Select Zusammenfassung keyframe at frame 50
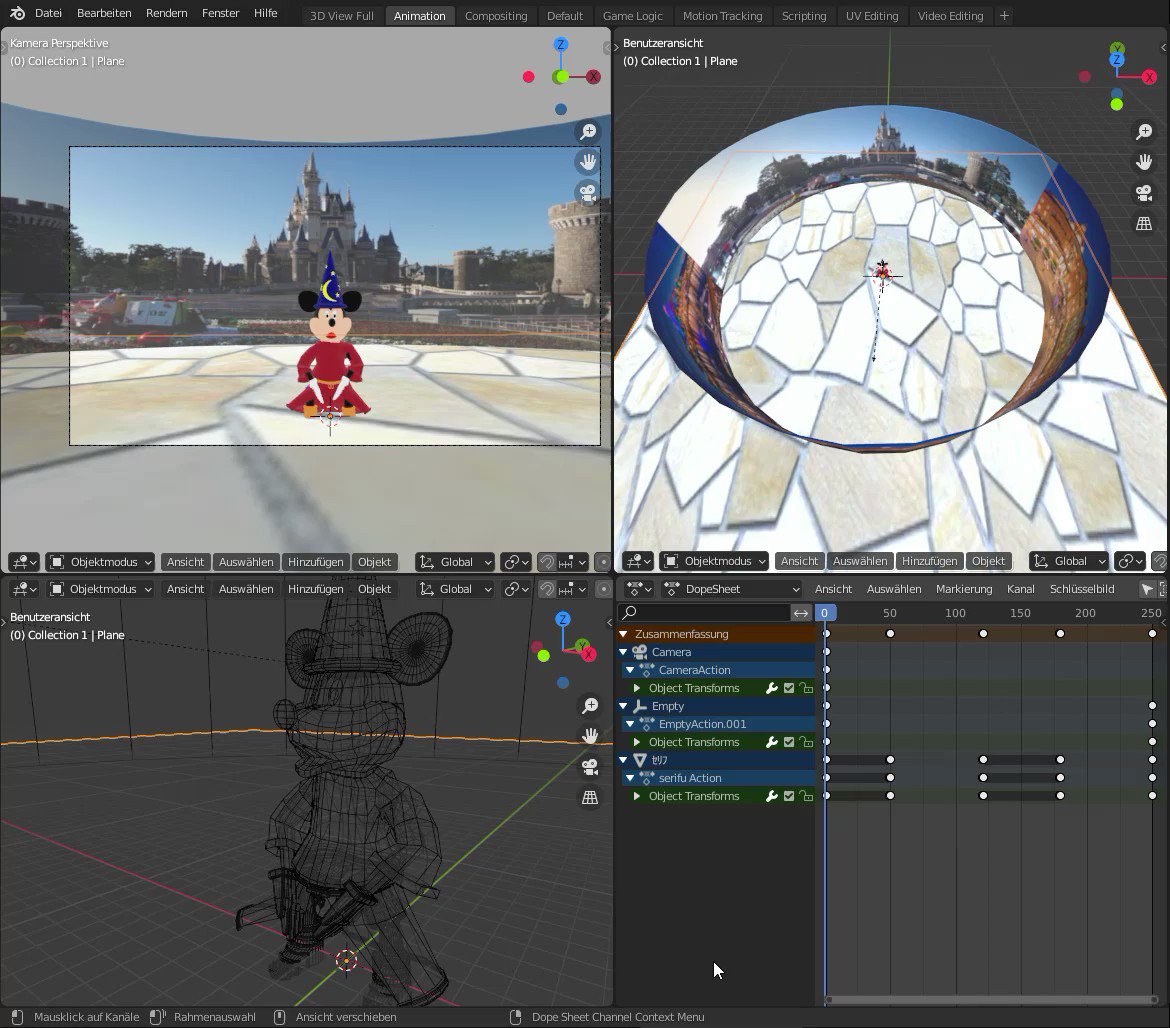 tap(890, 634)
